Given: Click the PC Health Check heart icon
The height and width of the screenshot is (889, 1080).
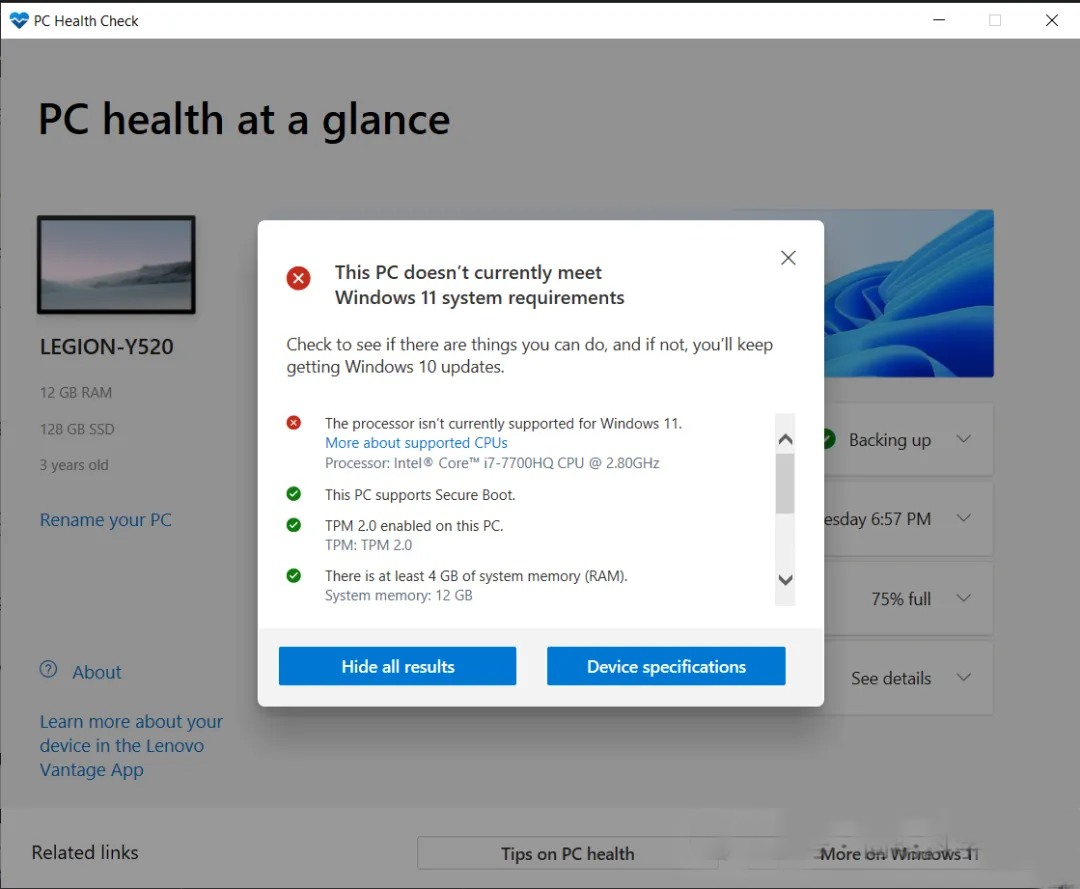Looking at the screenshot, I should pos(19,21).
